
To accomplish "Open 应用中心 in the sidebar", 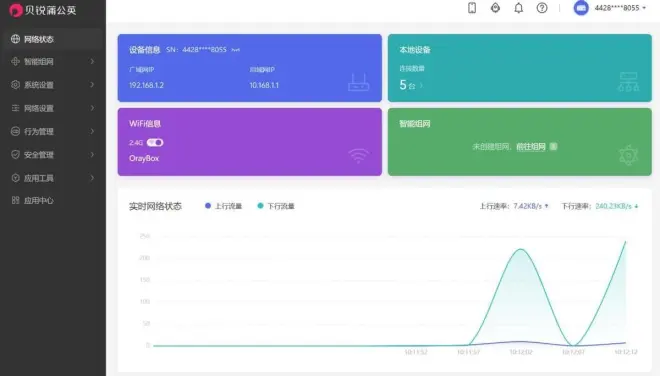I will click(53, 200).
